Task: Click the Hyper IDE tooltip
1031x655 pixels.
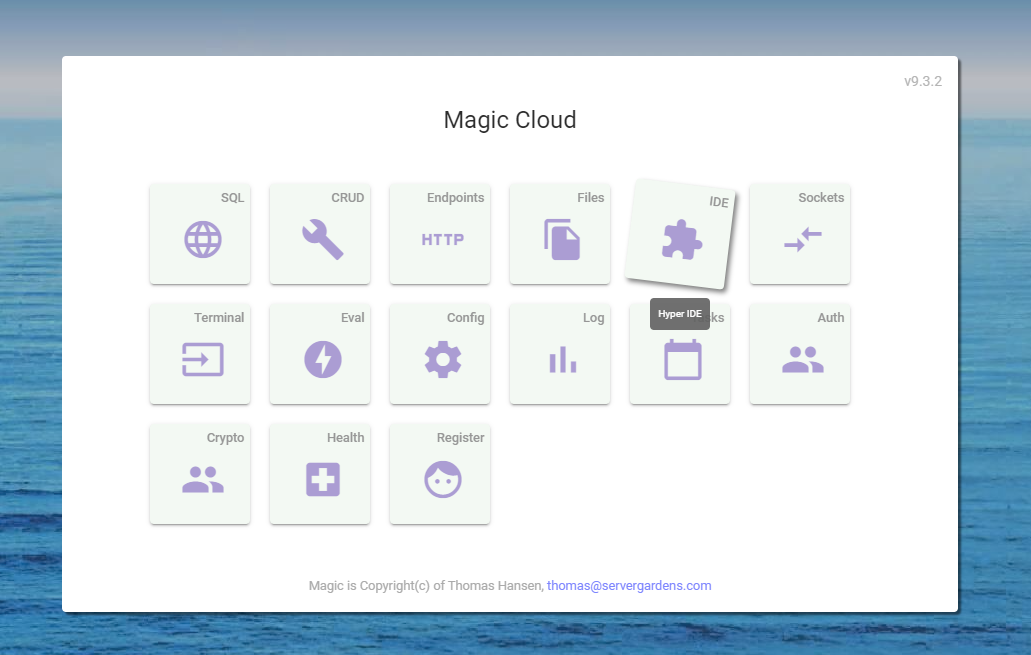Action: pos(680,314)
